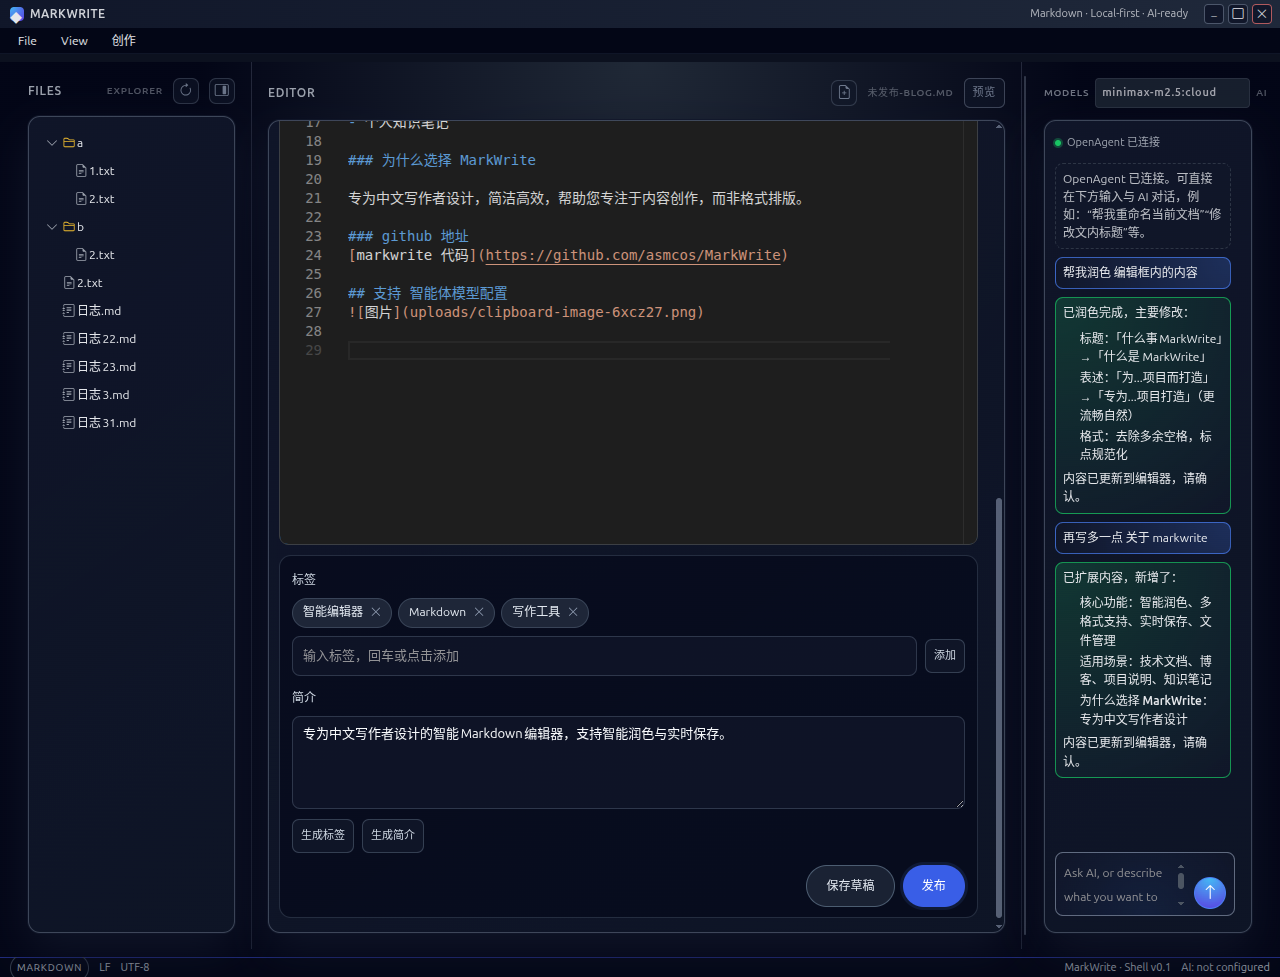Viewport: 1280px width, 977px height.
Task: Collapse folder a with its chevron
Action: [x=52, y=143]
